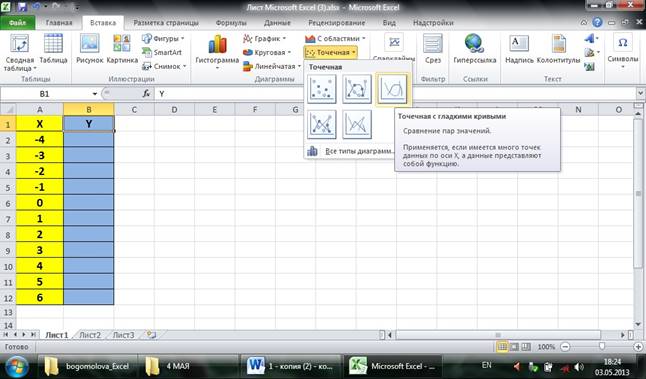Viewport: 646px width, 379px height.
Task: Select scatter with smooth lines chart type
Action: (x=391, y=89)
